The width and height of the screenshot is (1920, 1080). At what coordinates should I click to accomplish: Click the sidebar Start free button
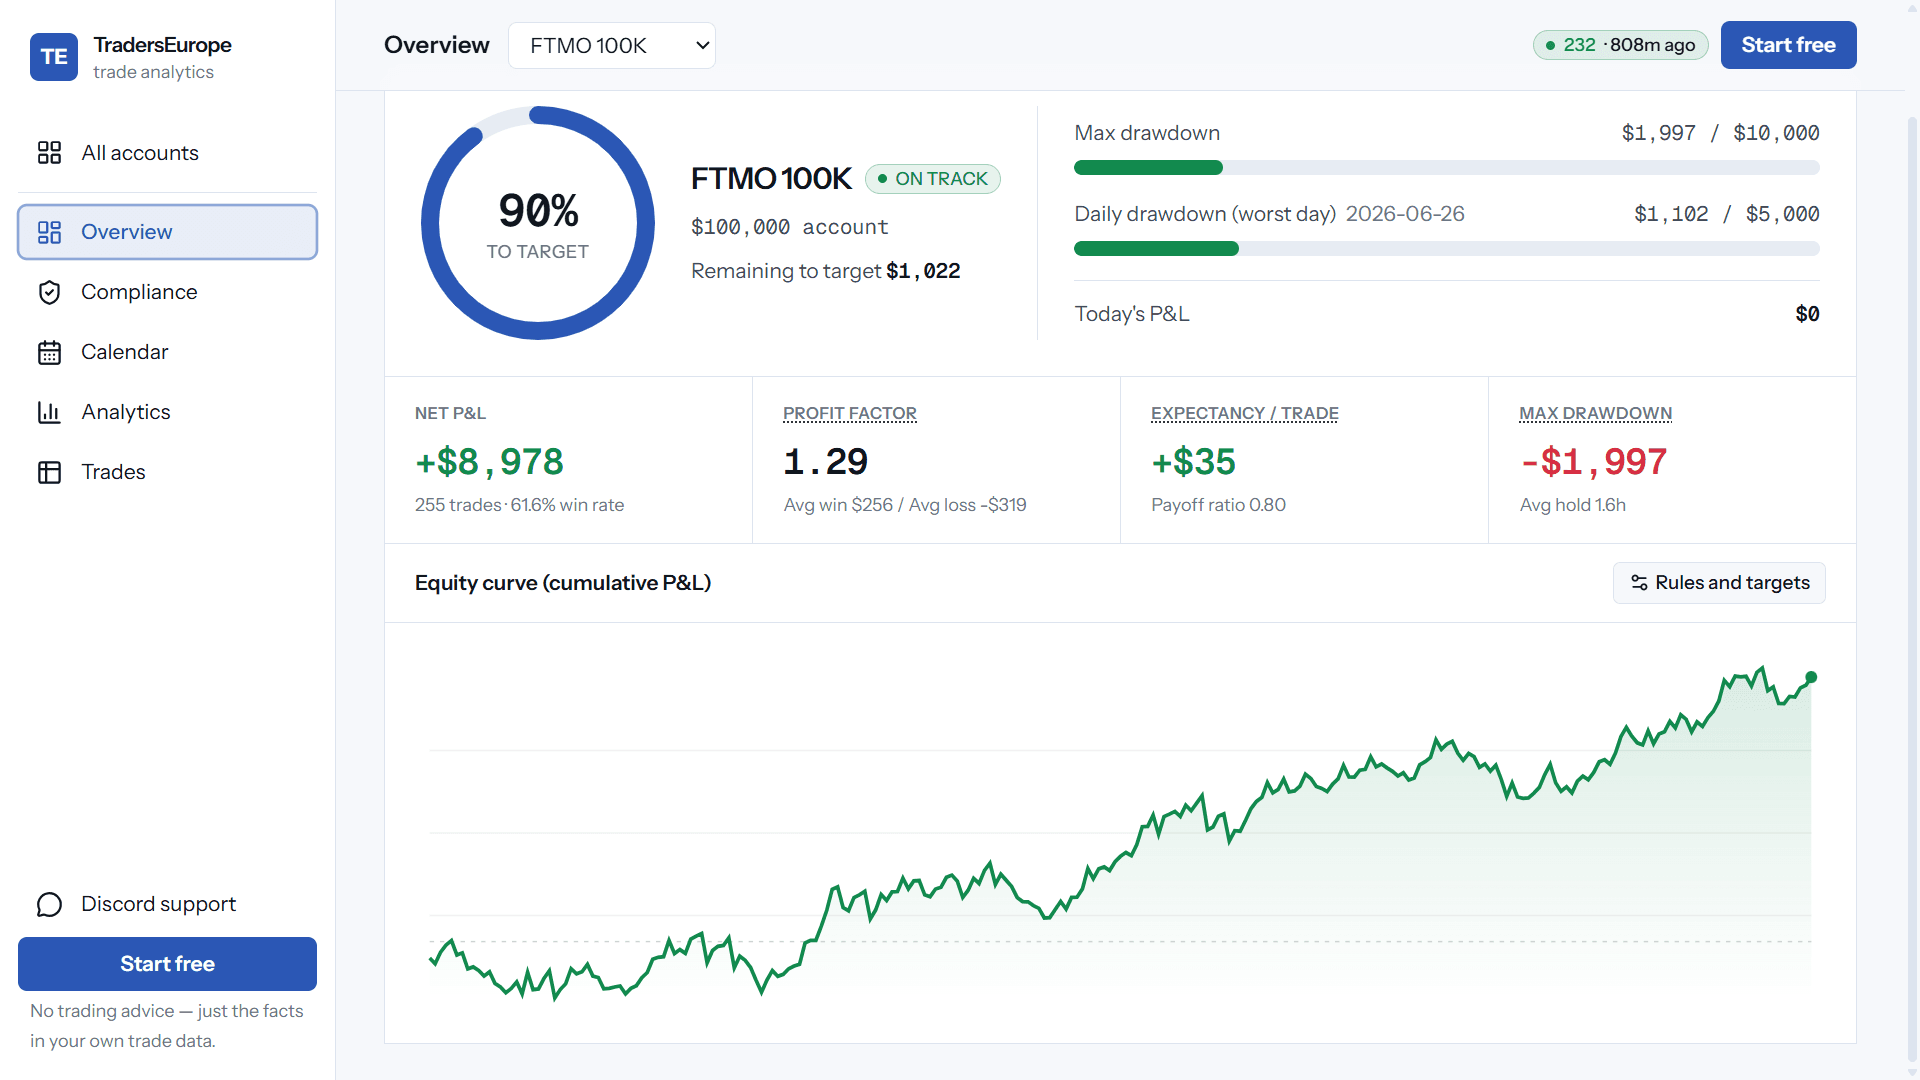point(167,964)
